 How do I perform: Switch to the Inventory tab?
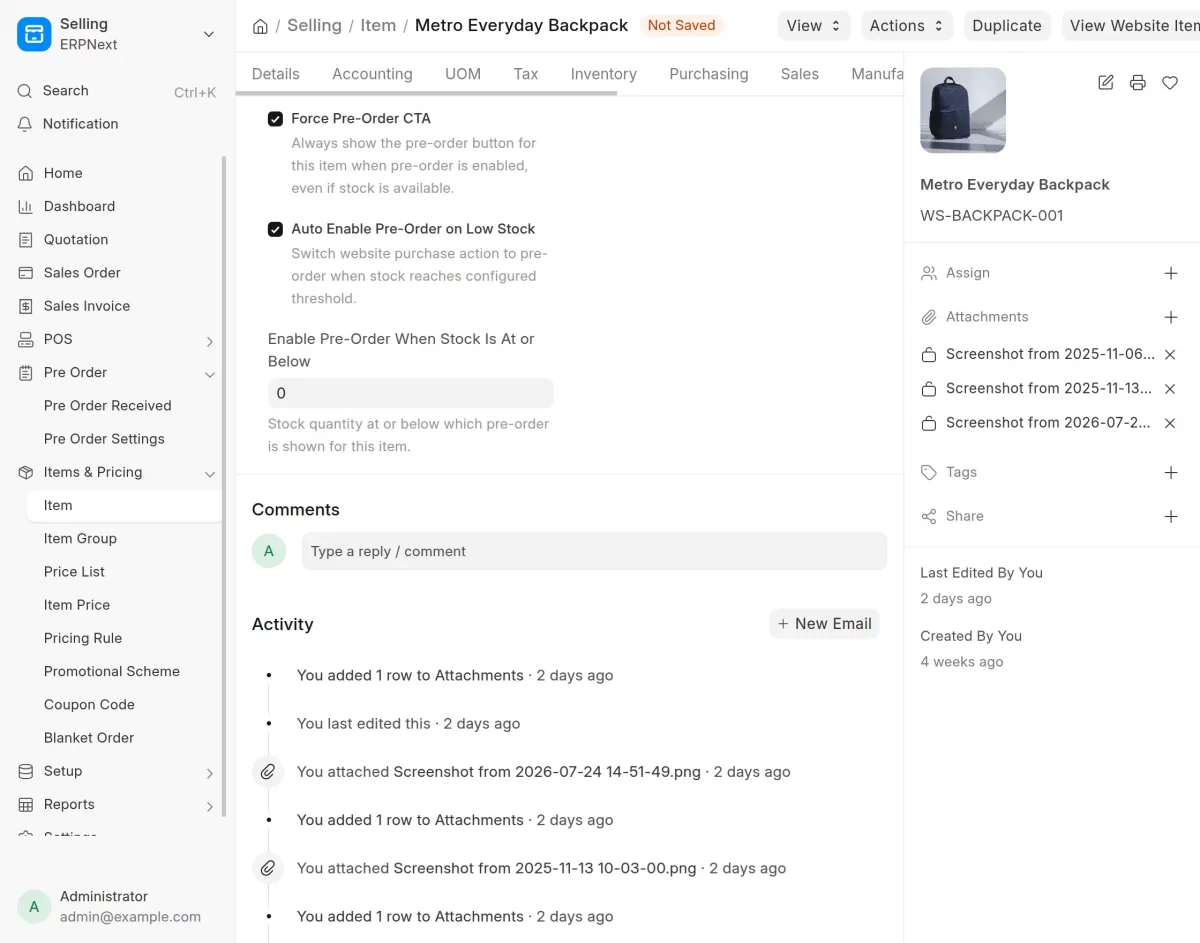tap(604, 74)
